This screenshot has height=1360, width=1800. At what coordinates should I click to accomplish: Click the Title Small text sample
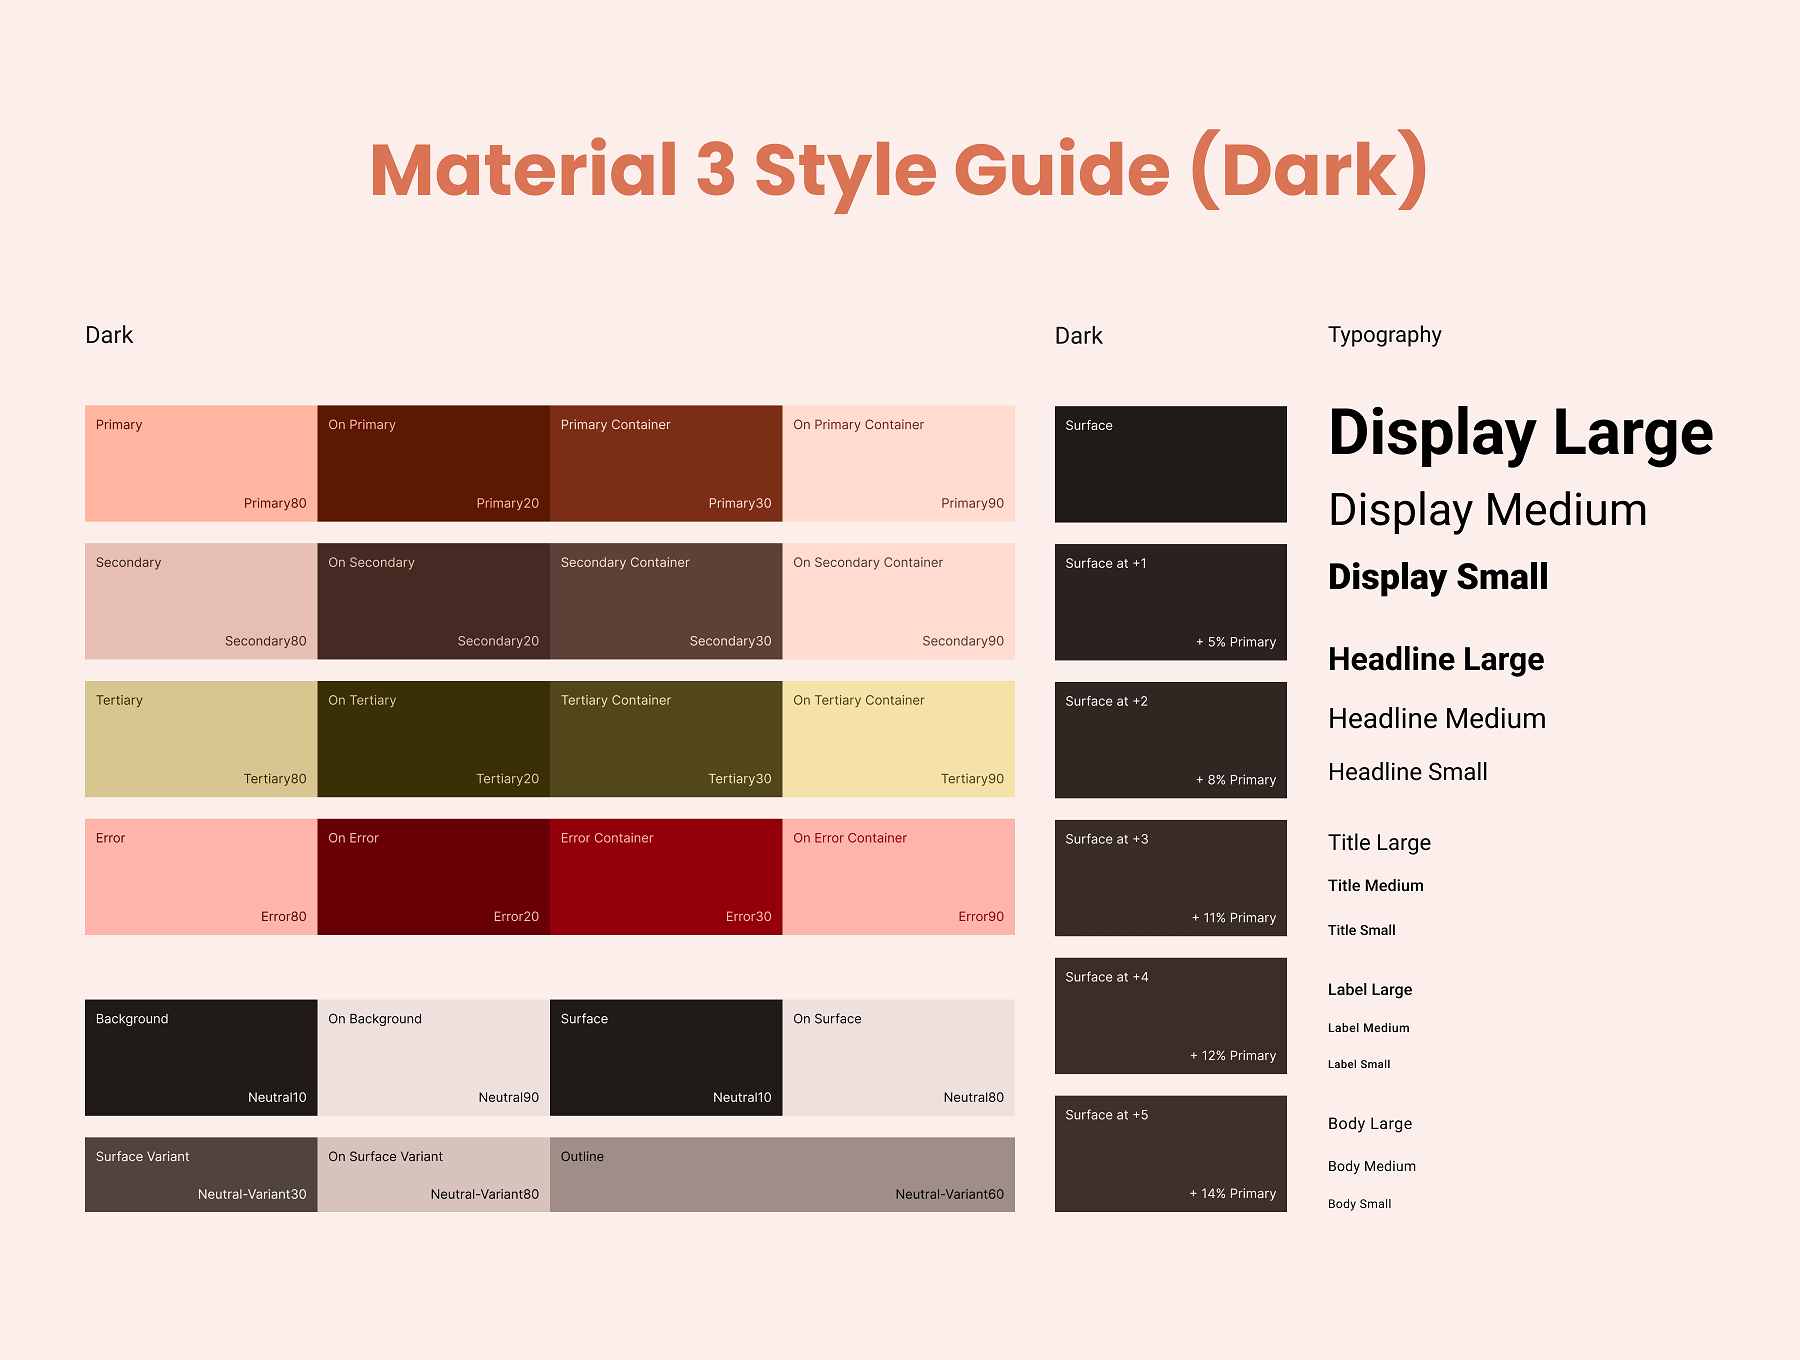pos(1361,930)
